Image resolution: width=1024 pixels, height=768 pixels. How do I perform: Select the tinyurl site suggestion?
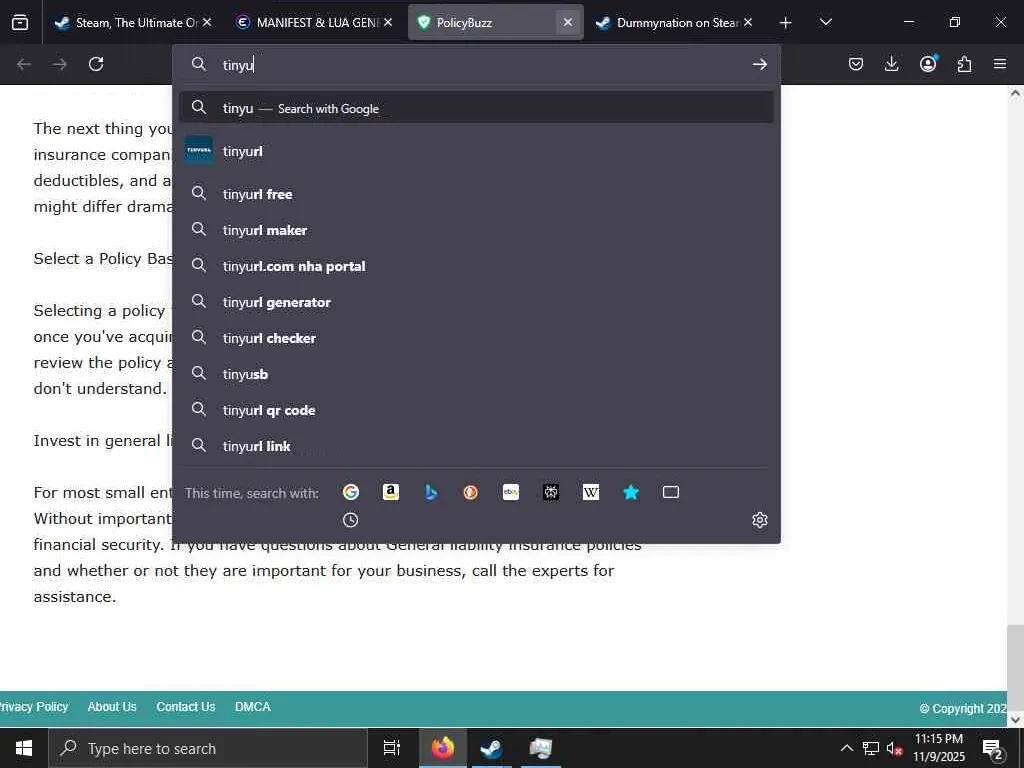(x=476, y=151)
